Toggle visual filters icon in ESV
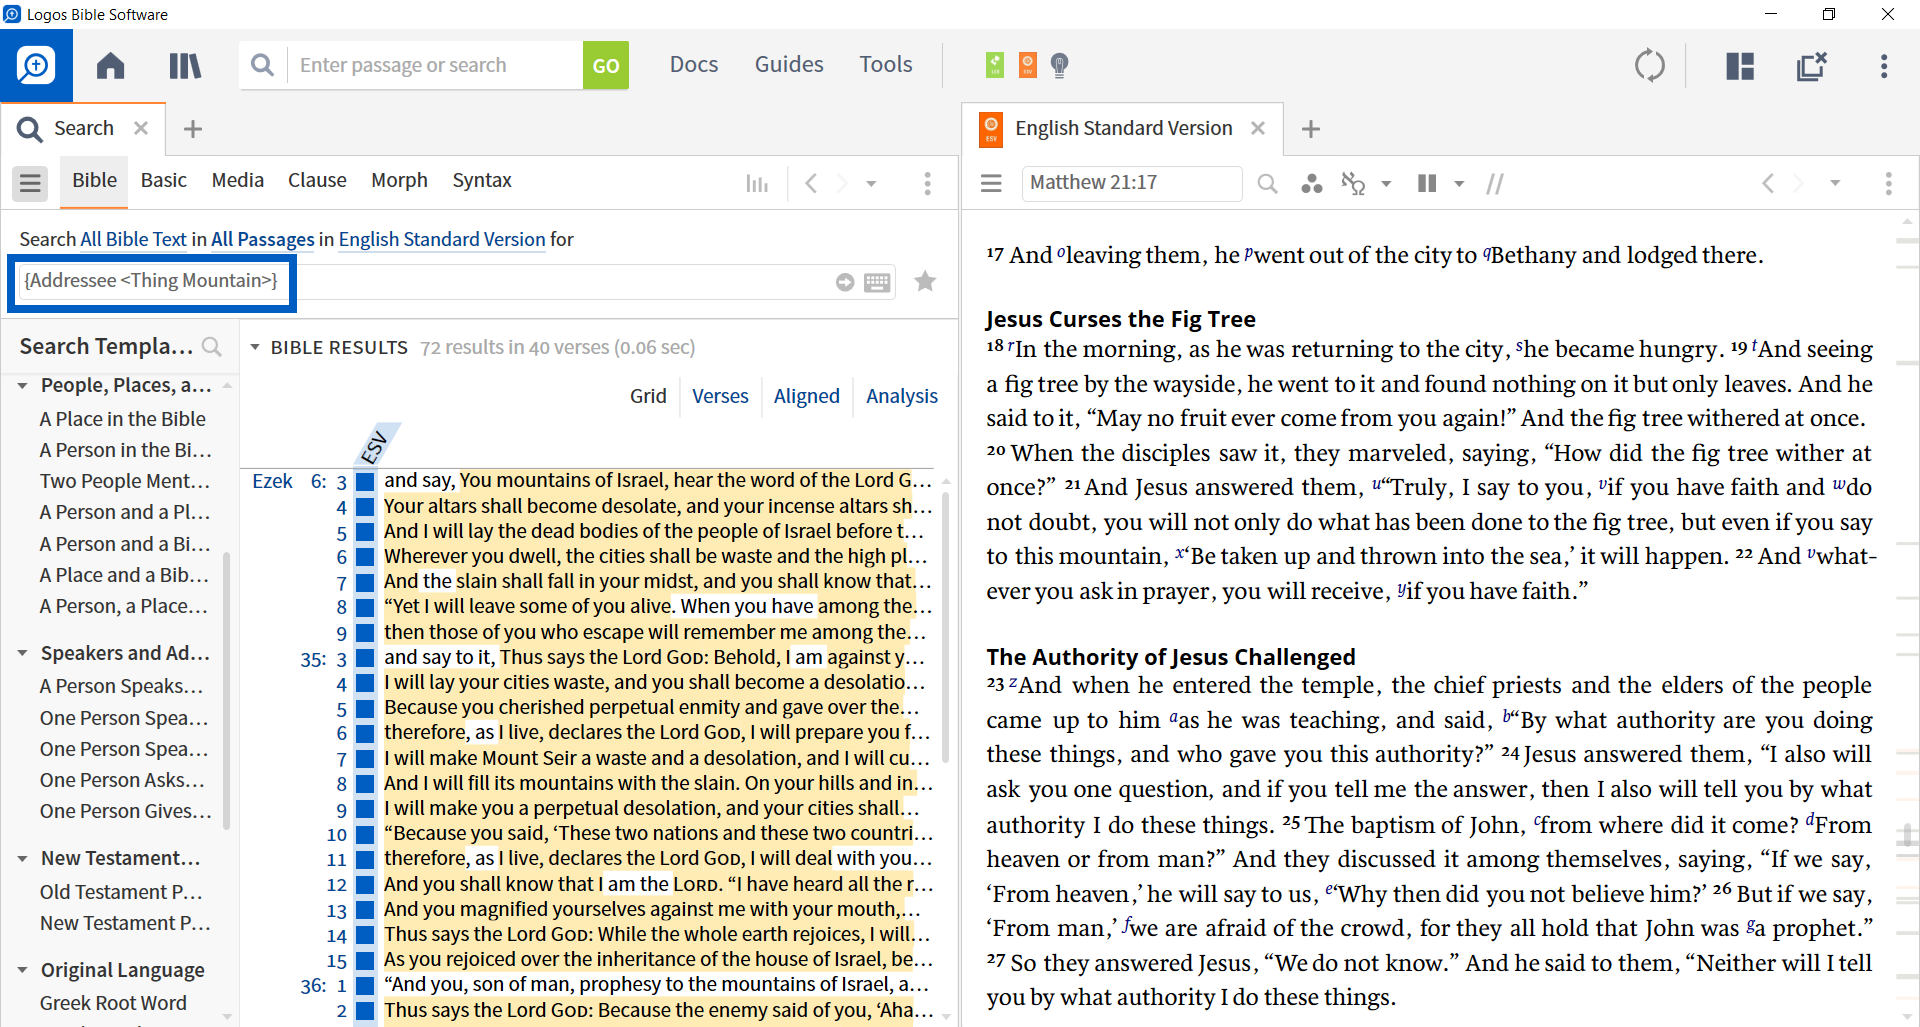 coord(1311,183)
